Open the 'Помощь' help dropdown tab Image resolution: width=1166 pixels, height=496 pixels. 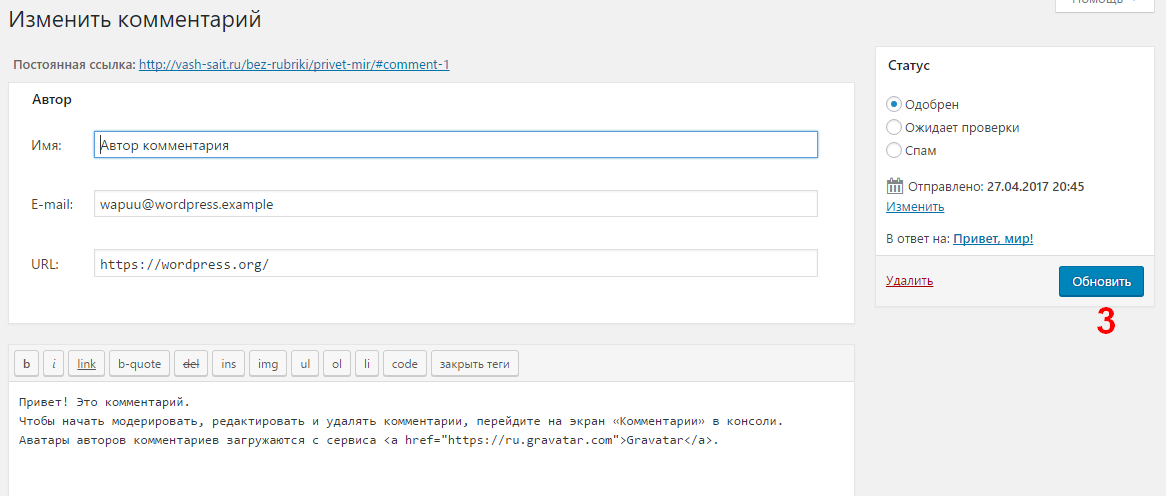pos(1107,5)
